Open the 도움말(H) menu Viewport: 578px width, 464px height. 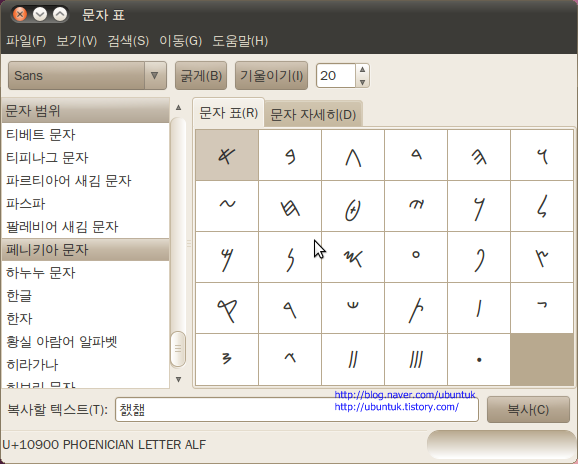[x=240, y=41]
